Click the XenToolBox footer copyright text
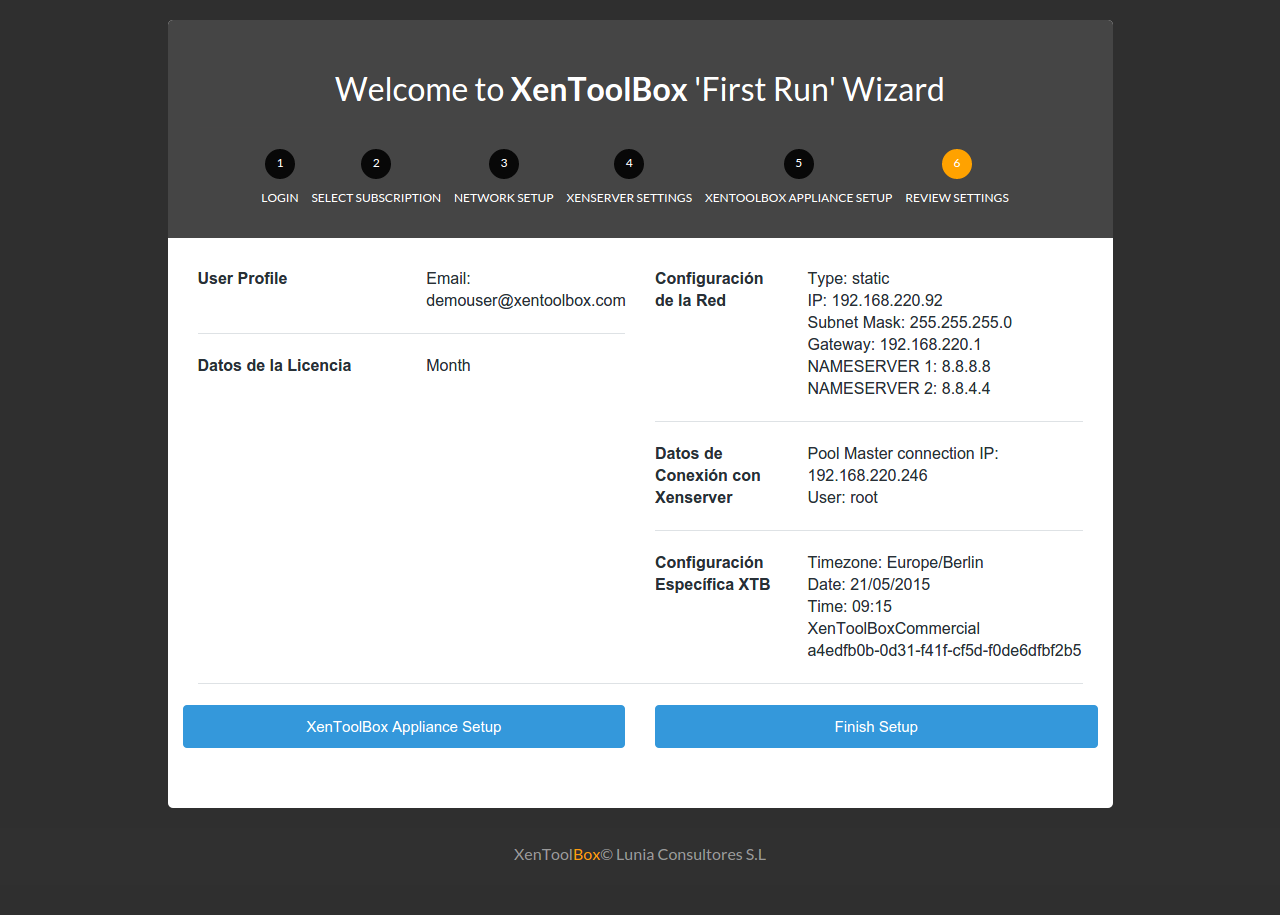Image resolution: width=1280 pixels, height=915 pixels. (x=640, y=855)
